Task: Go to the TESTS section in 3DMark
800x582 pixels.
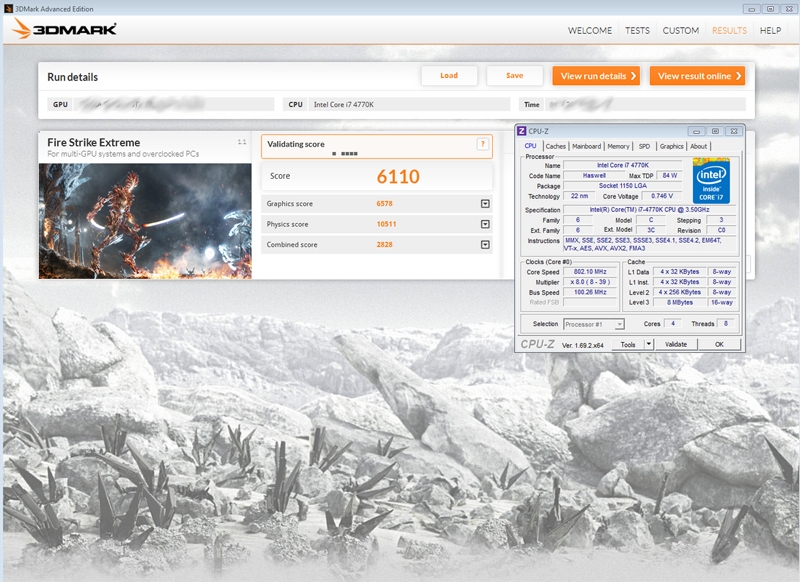Action: point(637,31)
